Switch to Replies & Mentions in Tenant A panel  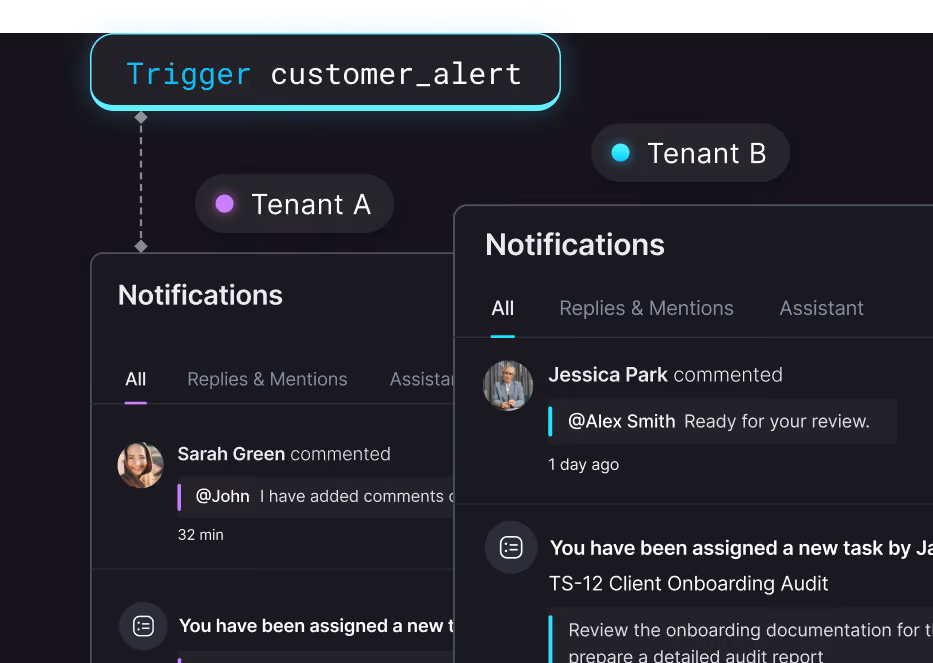pyautogui.click(x=267, y=379)
